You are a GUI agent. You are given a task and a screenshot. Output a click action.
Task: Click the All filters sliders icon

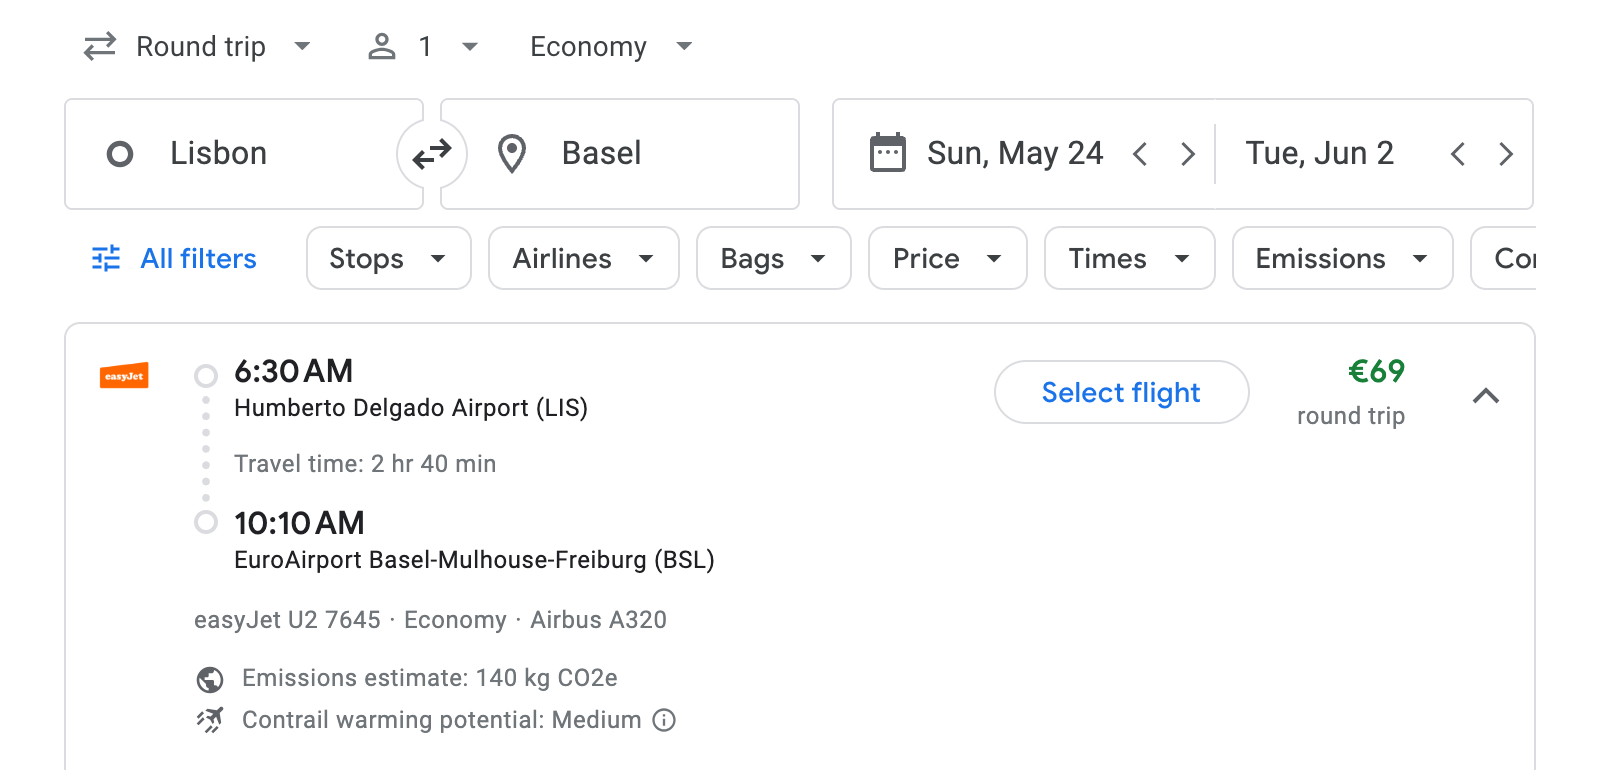tap(104, 258)
